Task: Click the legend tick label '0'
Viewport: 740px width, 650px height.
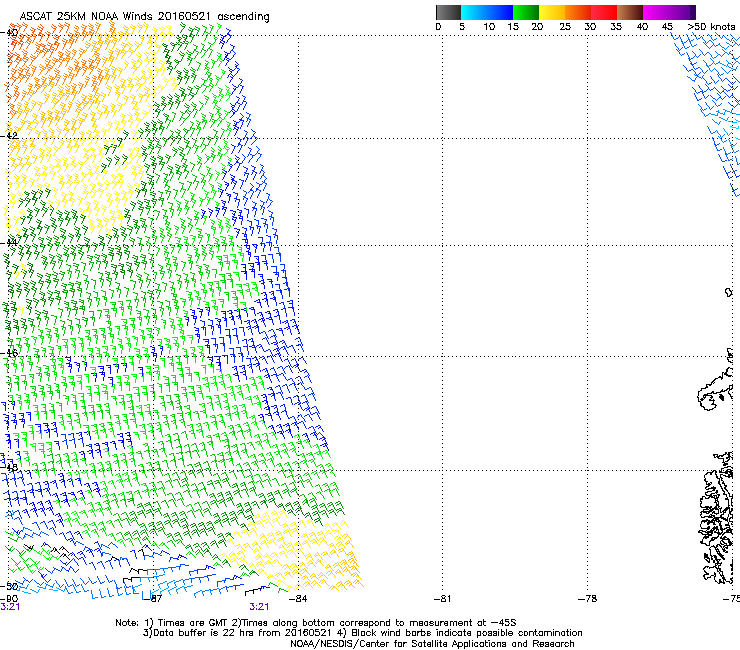Action: click(438, 27)
